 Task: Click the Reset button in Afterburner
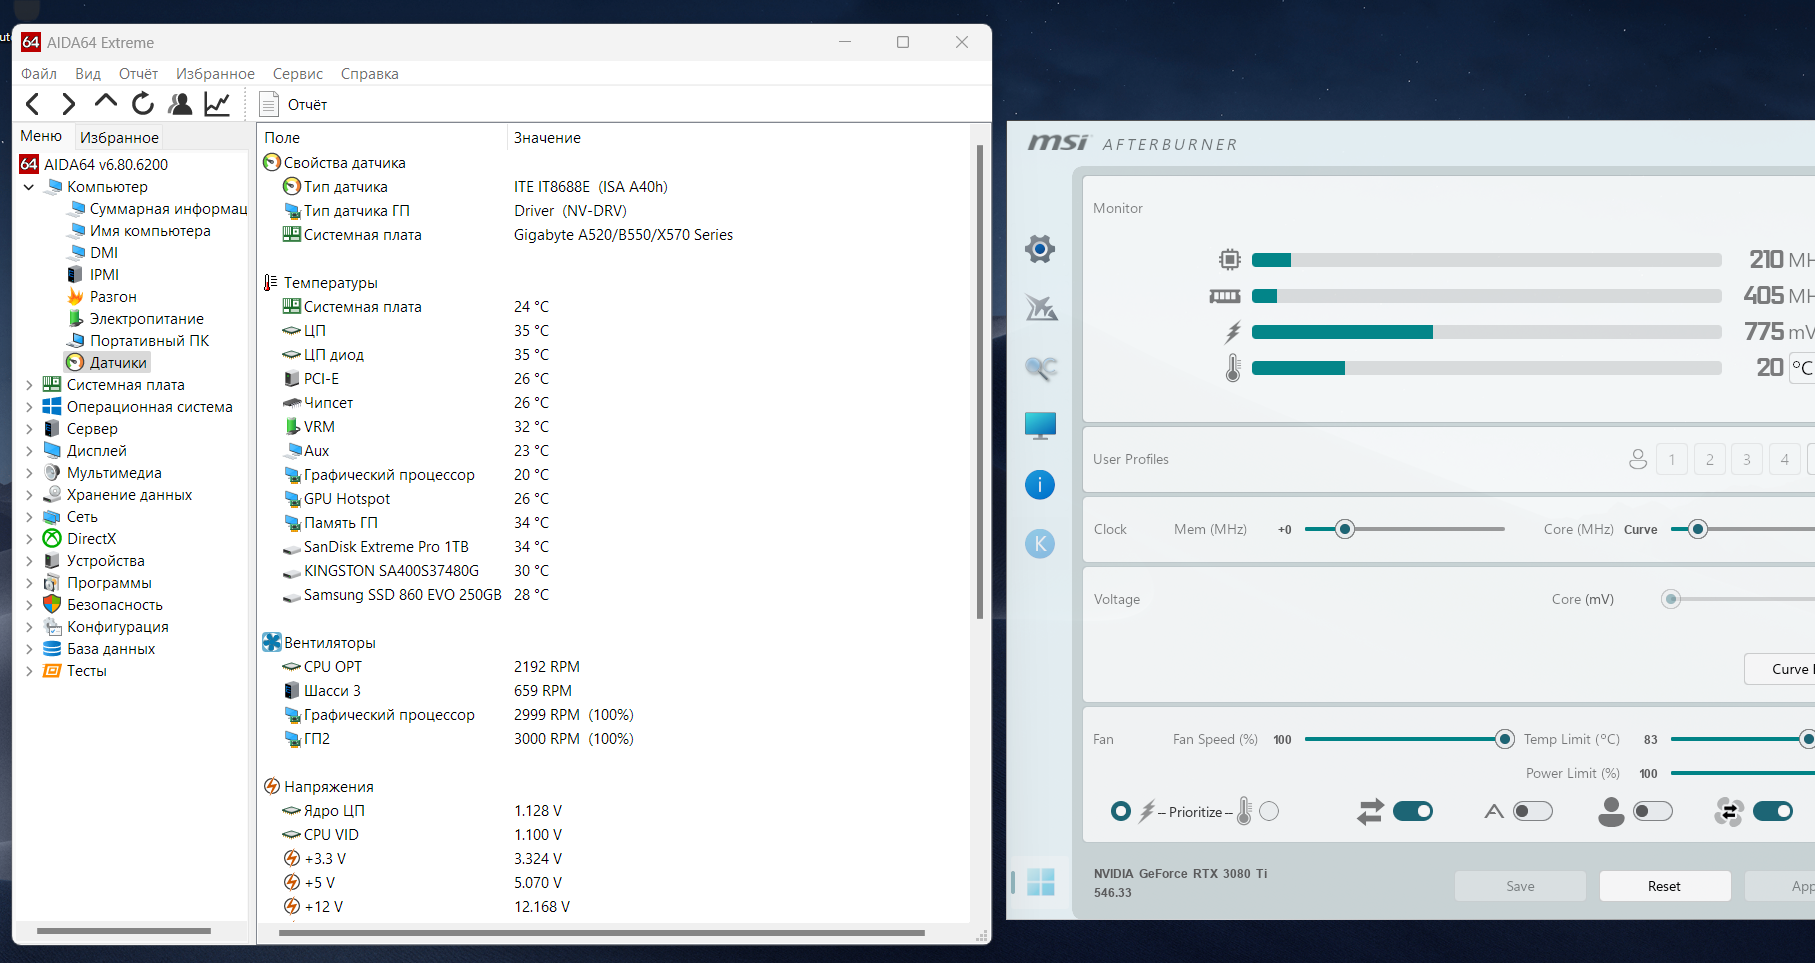[1664, 886]
